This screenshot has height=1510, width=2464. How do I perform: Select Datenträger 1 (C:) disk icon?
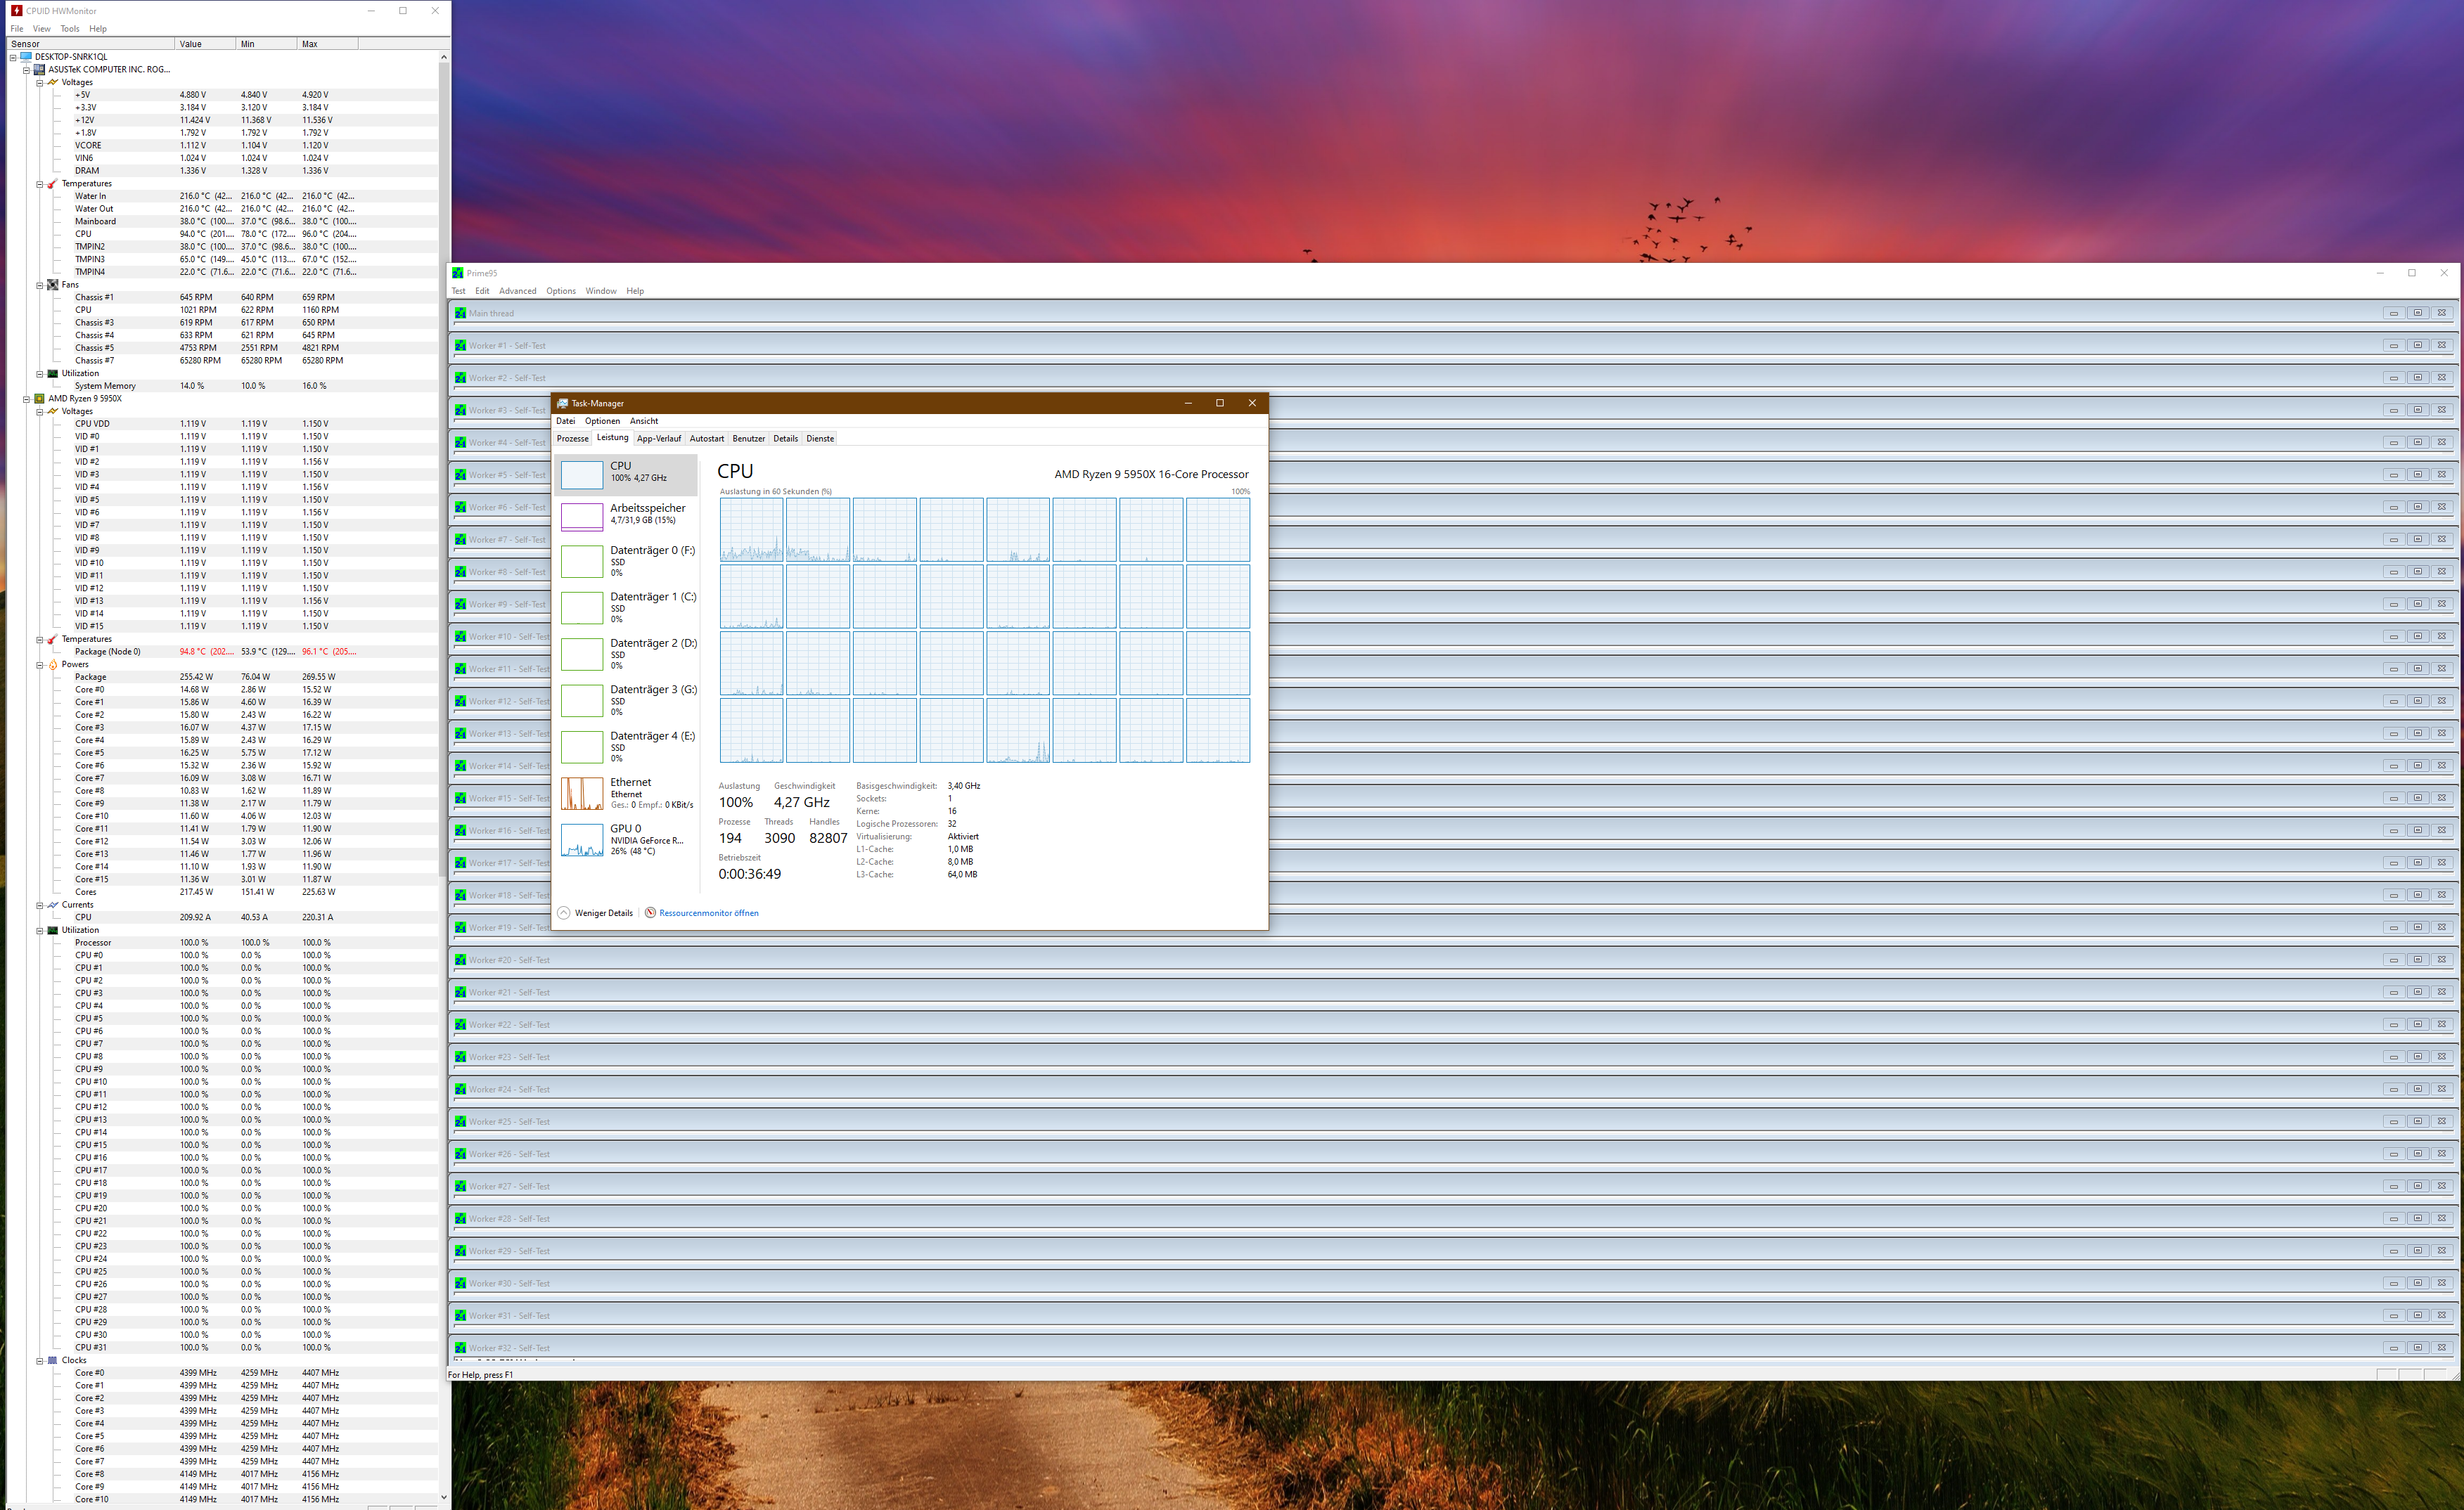tap(581, 608)
